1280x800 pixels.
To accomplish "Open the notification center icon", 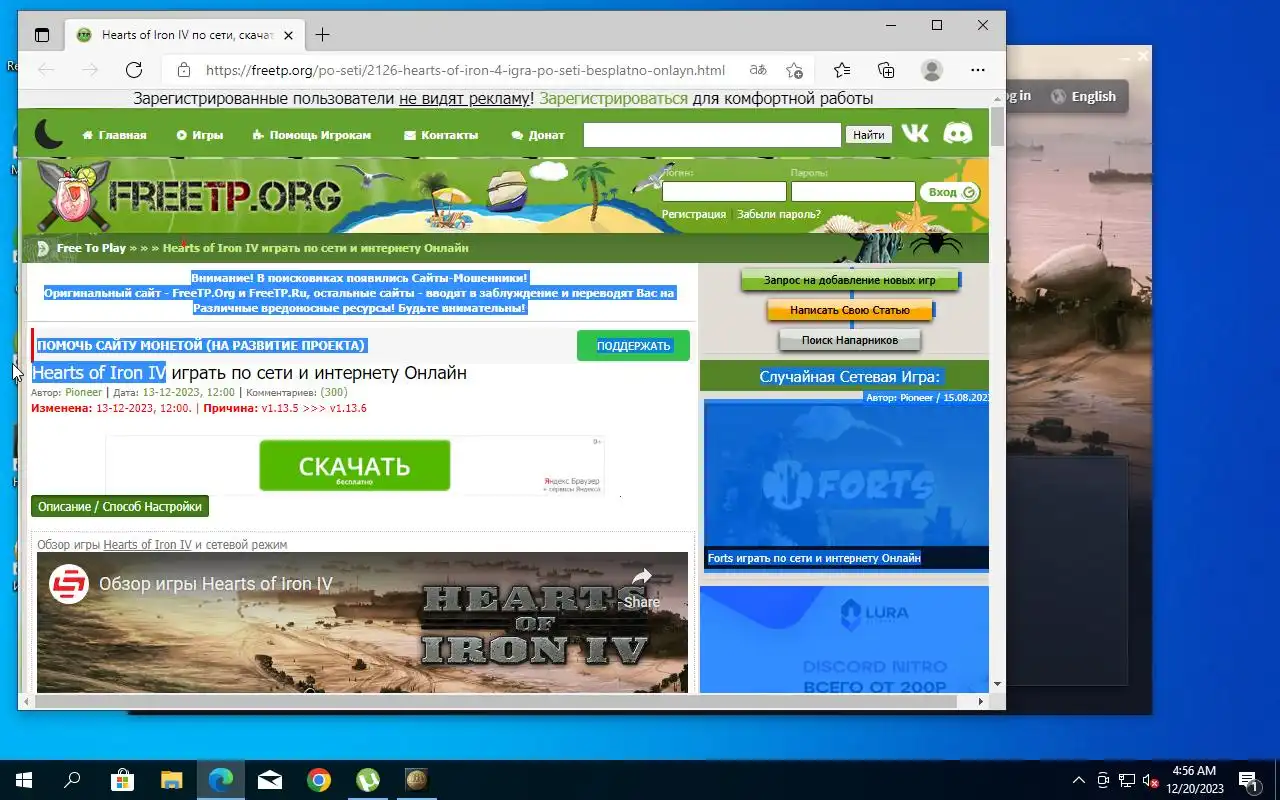I will [1248, 780].
